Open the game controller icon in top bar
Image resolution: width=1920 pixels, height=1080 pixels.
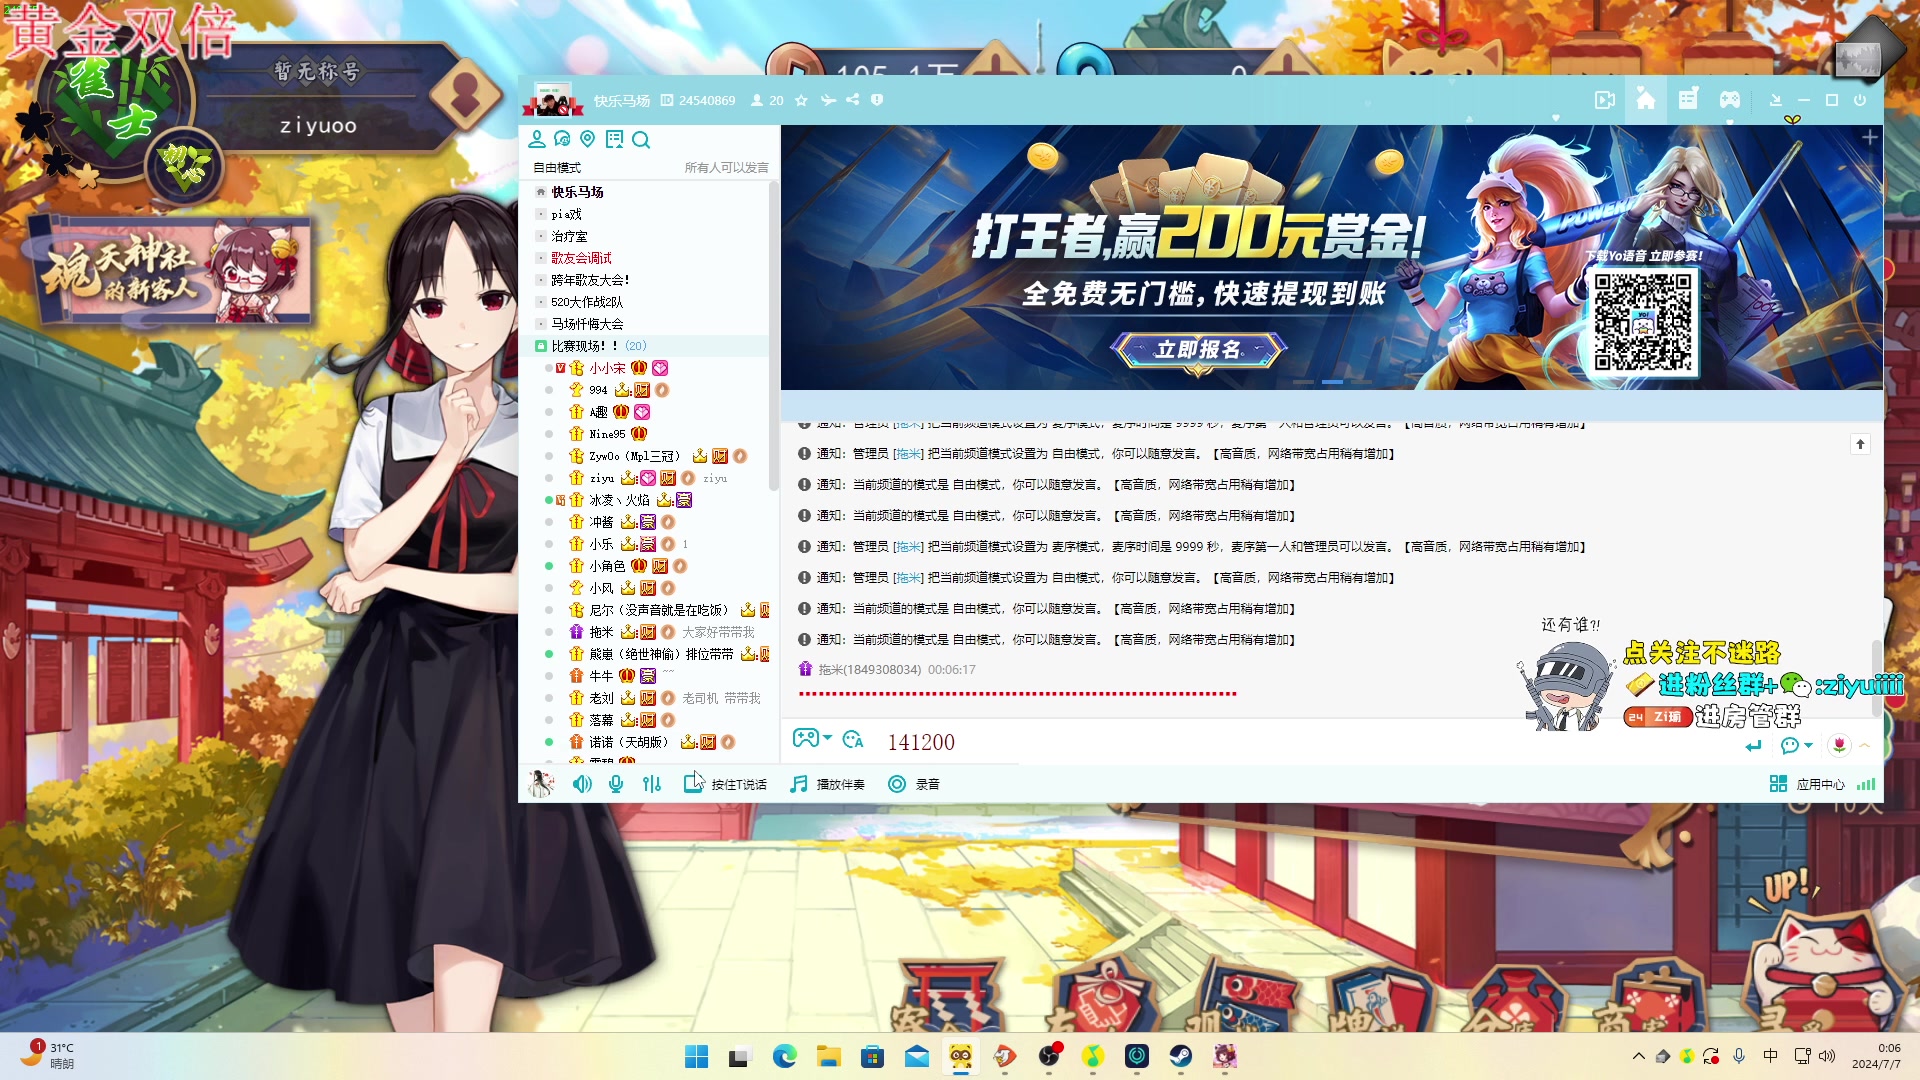coord(1730,100)
